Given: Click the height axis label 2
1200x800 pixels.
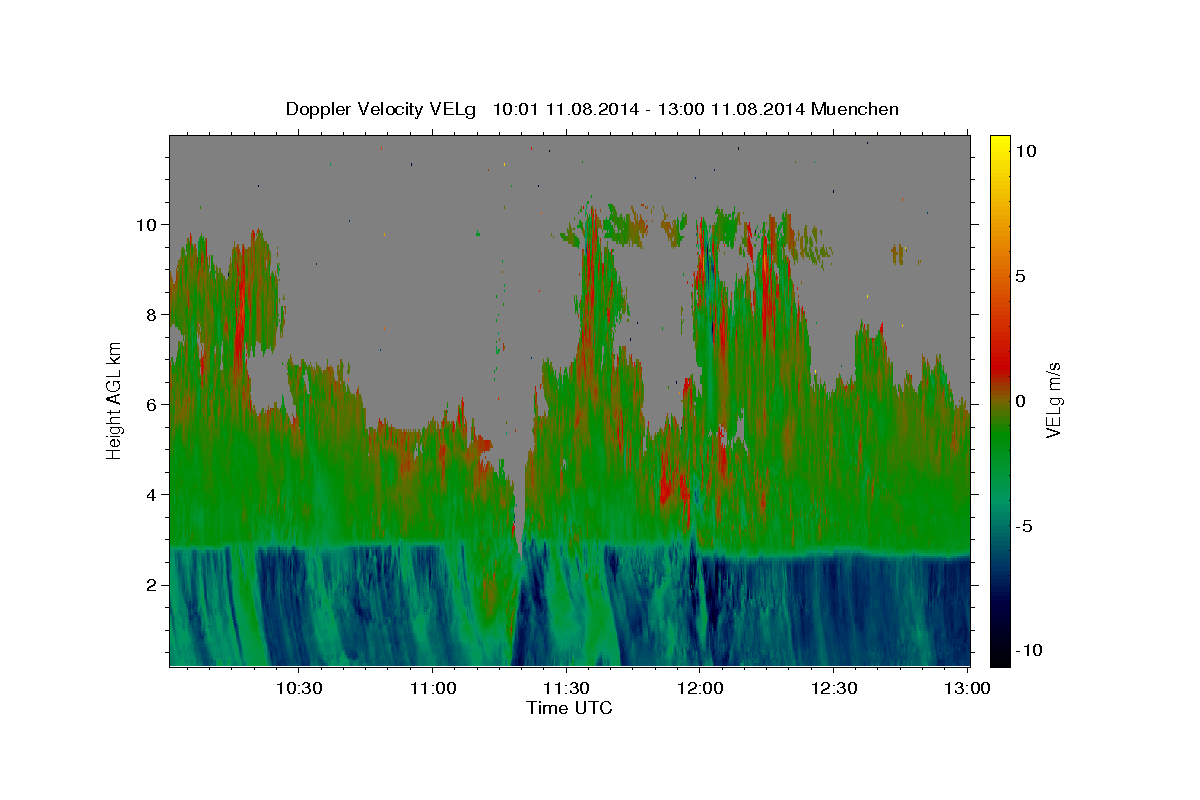Looking at the screenshot, I should [153, 584].
